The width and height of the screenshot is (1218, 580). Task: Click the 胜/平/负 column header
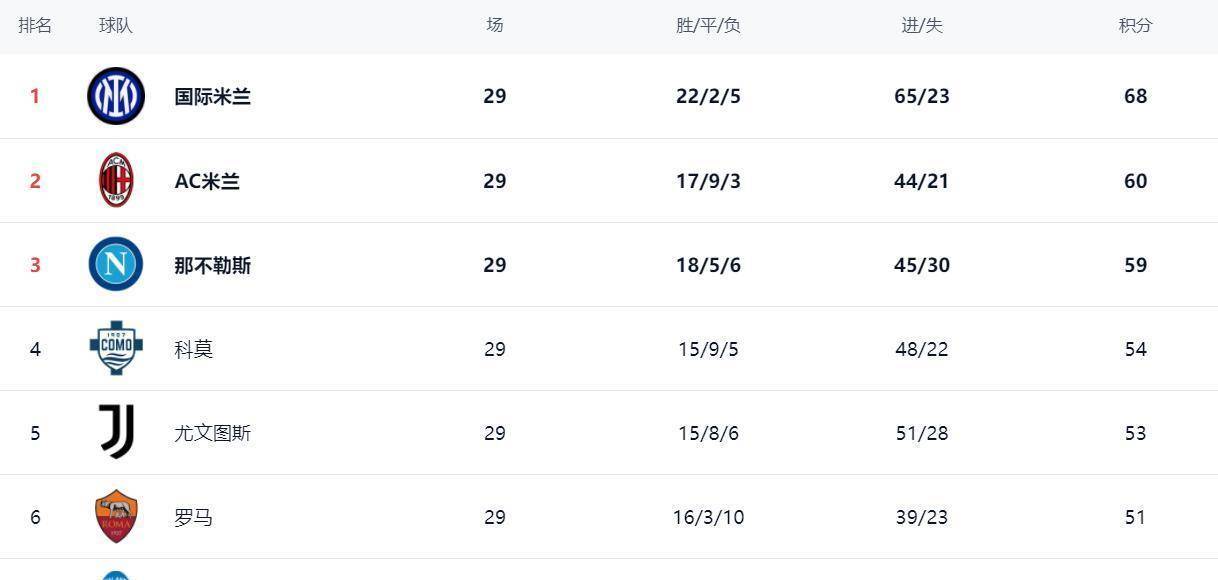708,25
